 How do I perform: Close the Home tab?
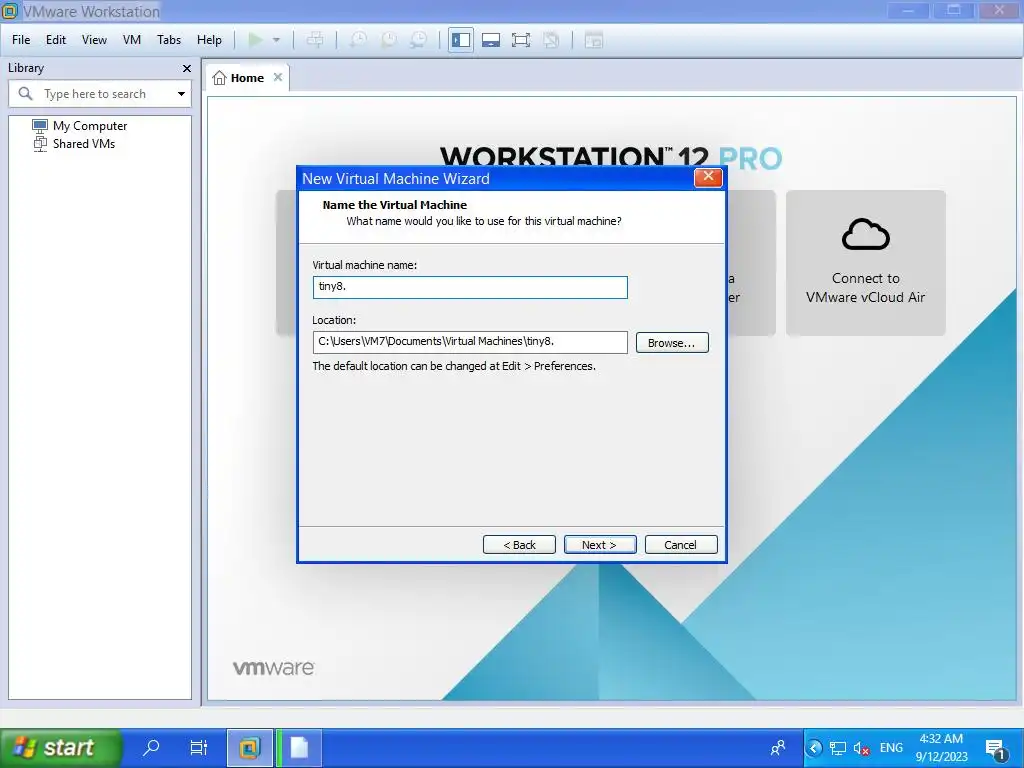pos(278,77)
